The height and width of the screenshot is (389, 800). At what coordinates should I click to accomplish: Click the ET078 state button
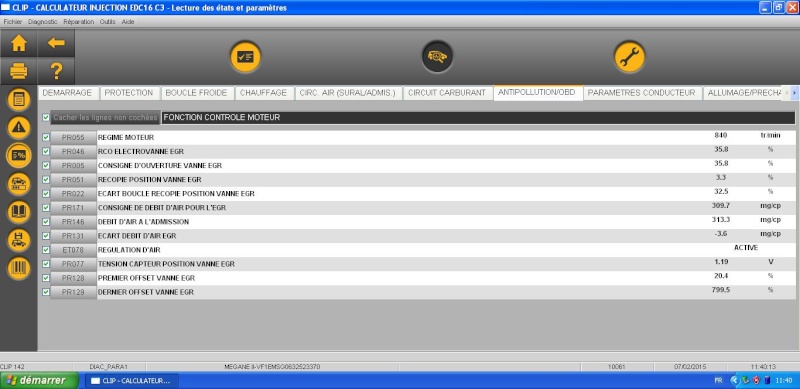point(73,250)
